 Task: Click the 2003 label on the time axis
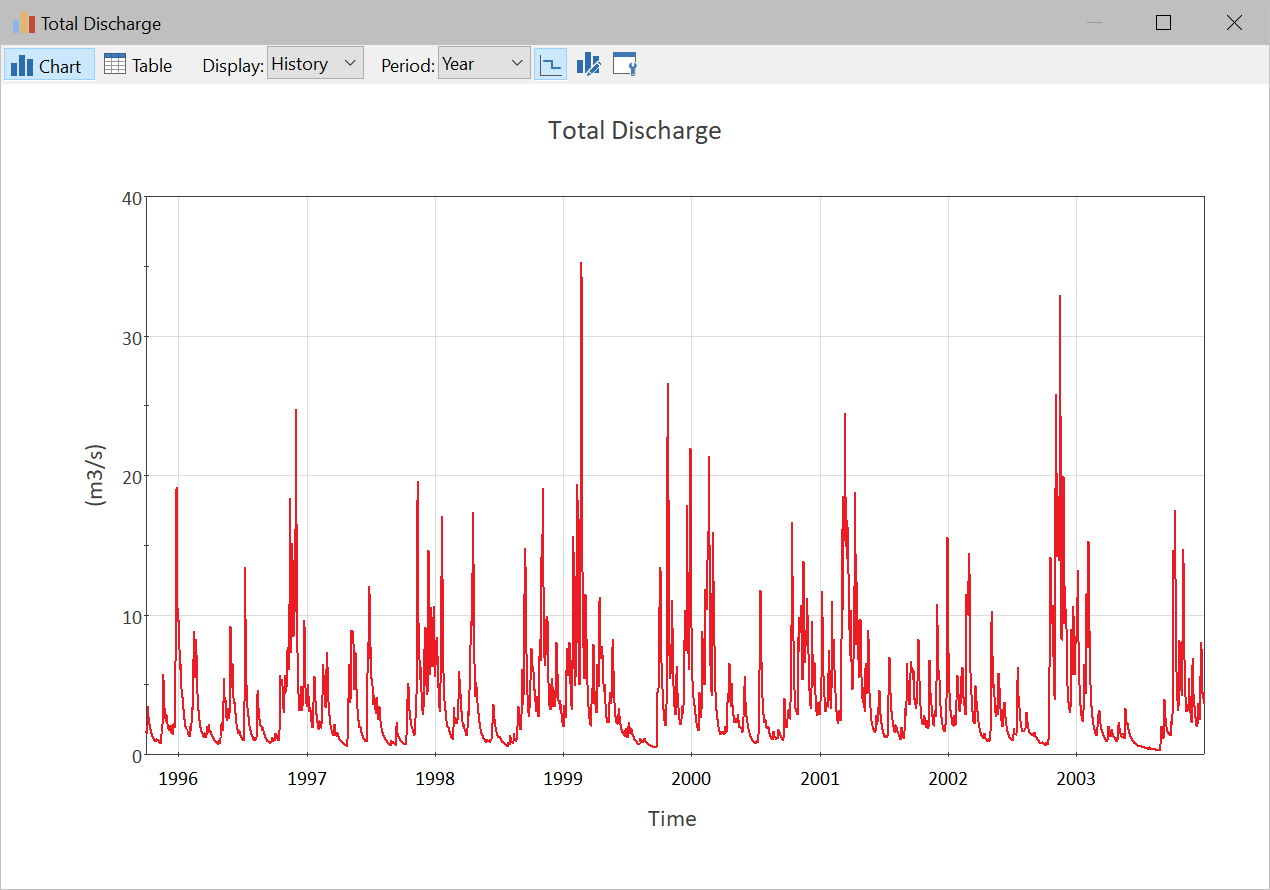click(x=1076, y=778)
